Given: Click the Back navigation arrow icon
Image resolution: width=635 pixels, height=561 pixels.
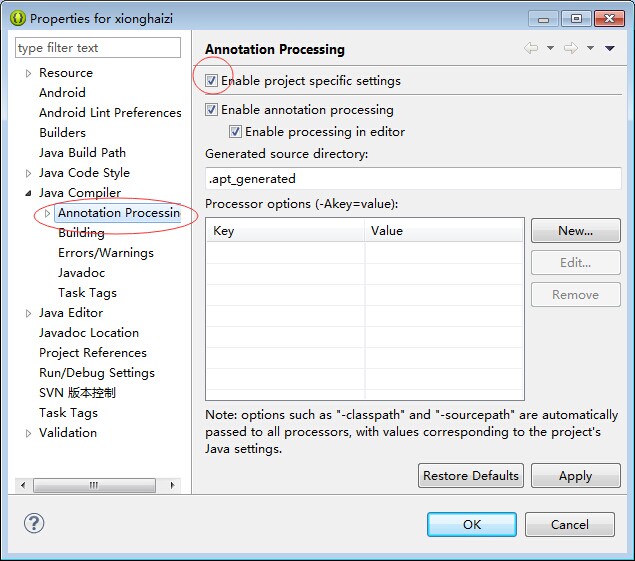Looking at the screenshot, I should tap(531, 48).
